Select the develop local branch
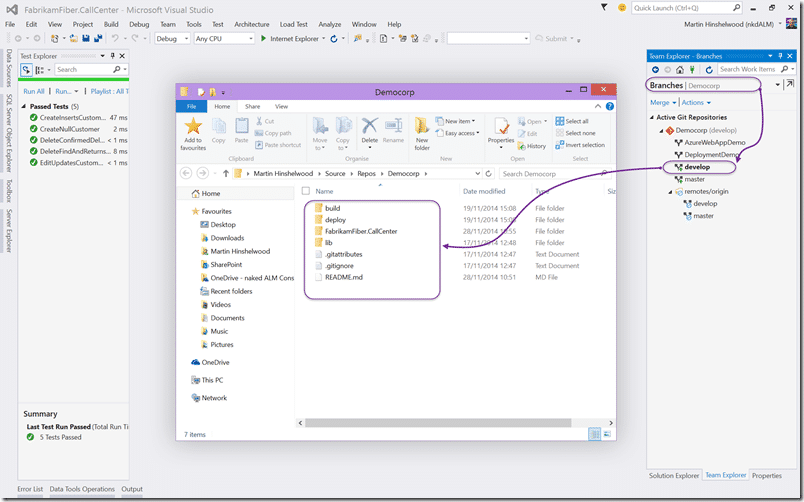This screenshot has width=804, height=502. click(x=697, y=167)
